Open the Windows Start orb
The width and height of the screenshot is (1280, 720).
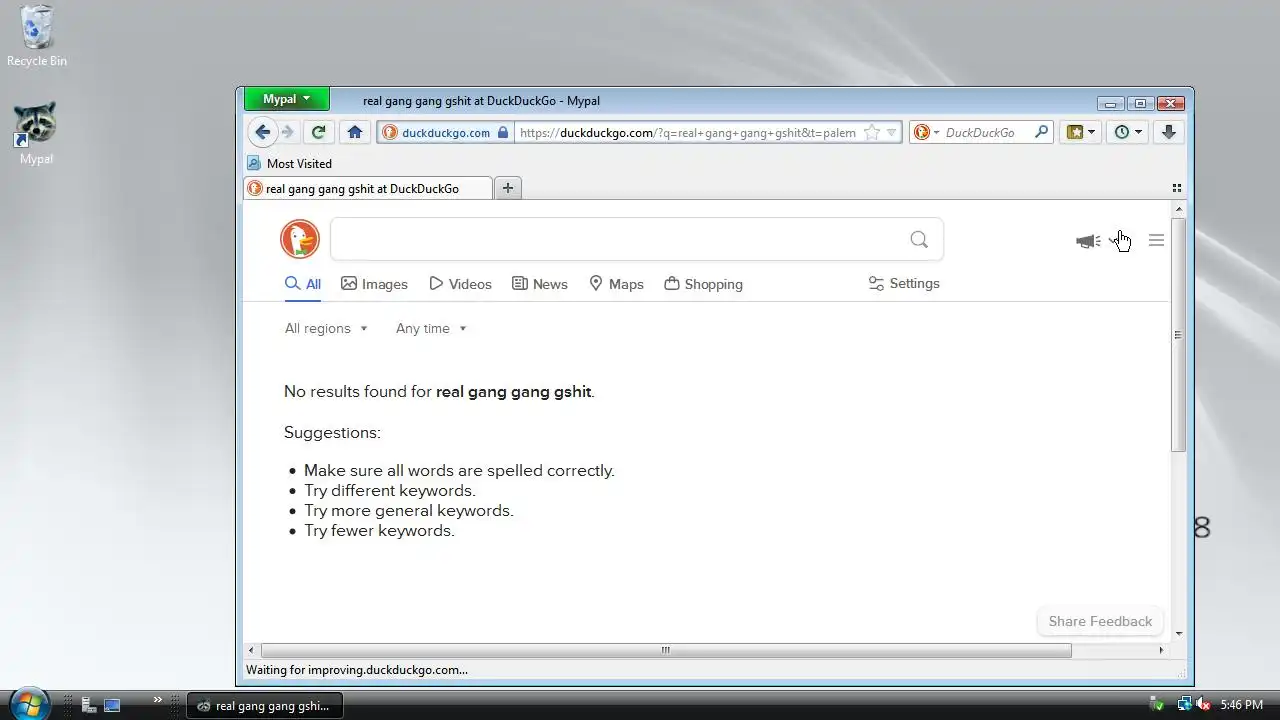pyautogui.click(x=28, y=703)
